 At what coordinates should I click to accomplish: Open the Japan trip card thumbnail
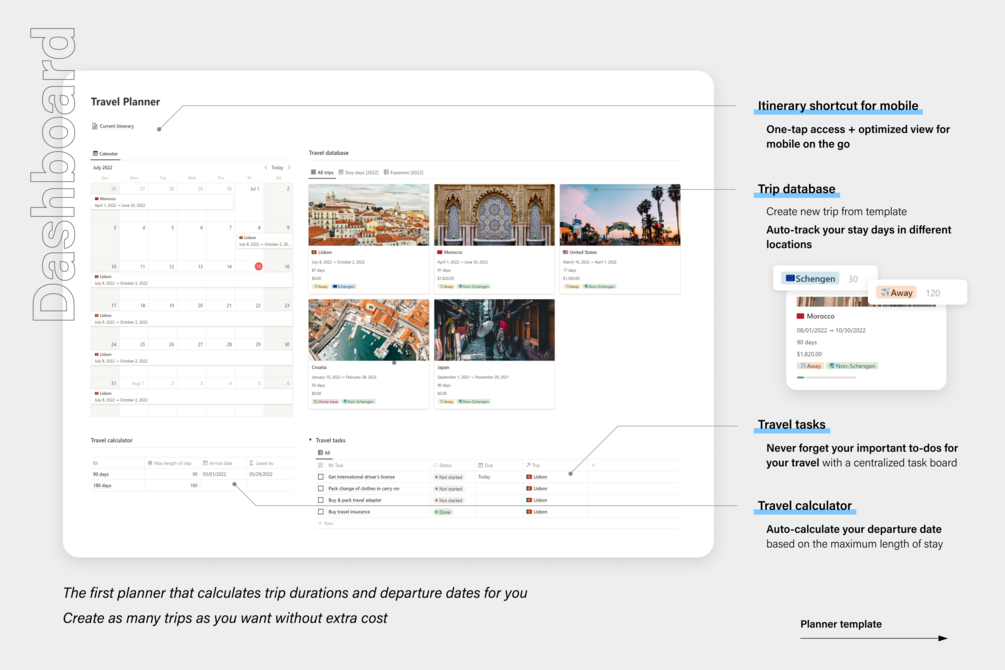click(x=494, y=330)
